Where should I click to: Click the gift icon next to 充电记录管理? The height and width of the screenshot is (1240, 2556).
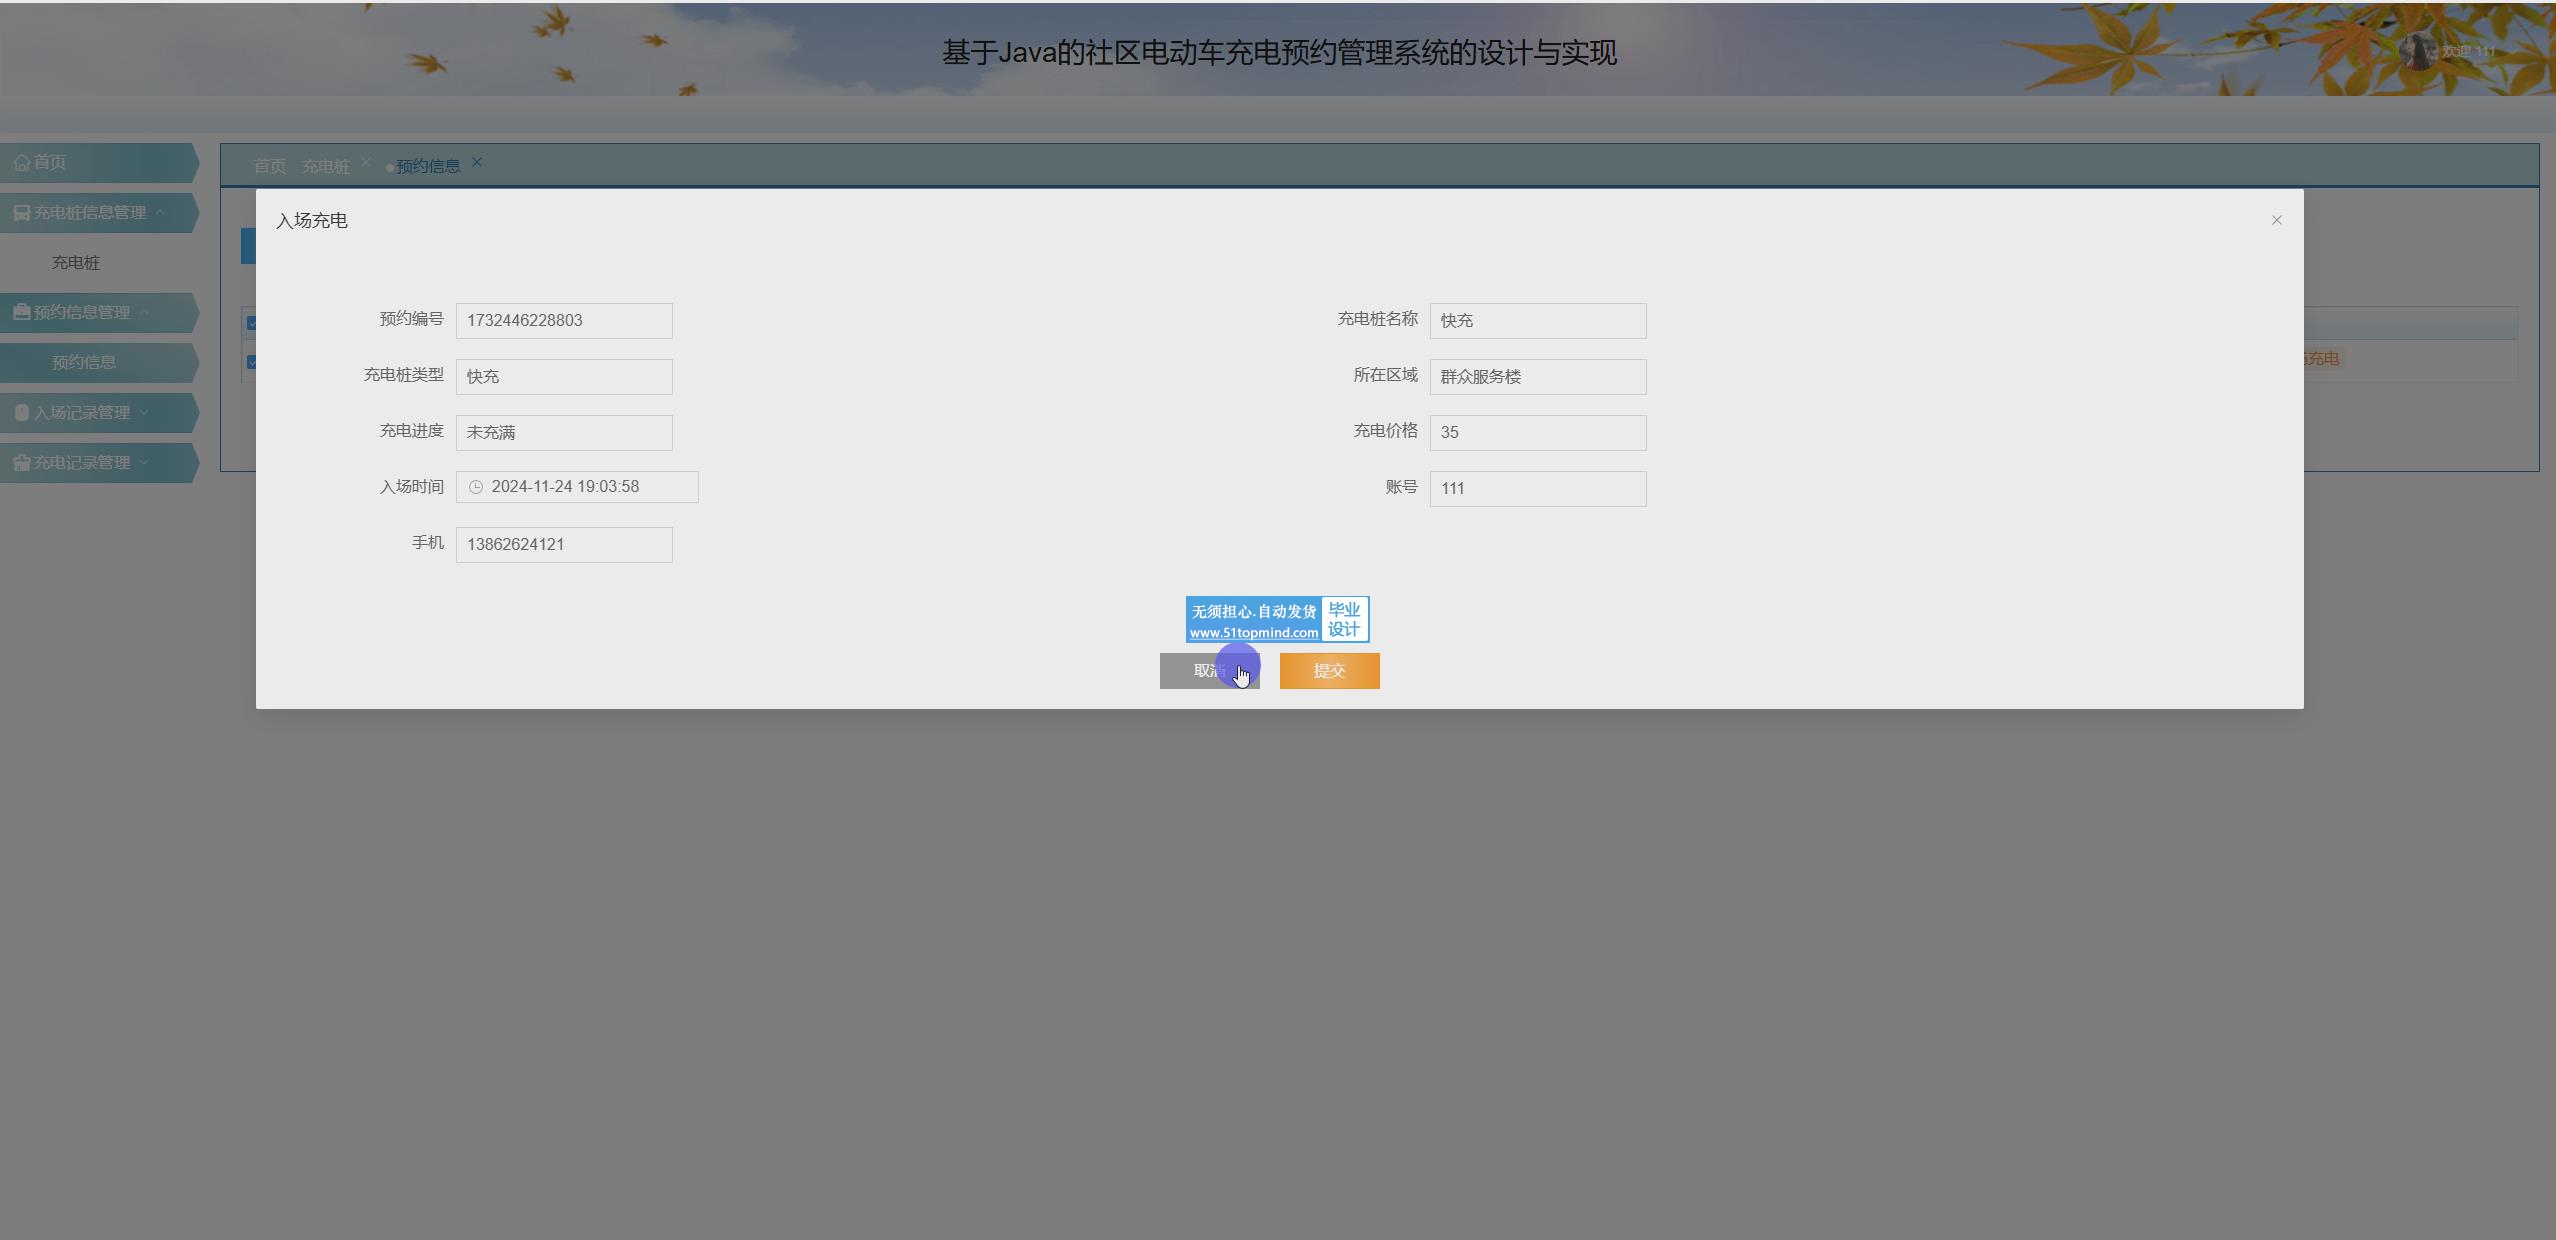tap(21, 462)
